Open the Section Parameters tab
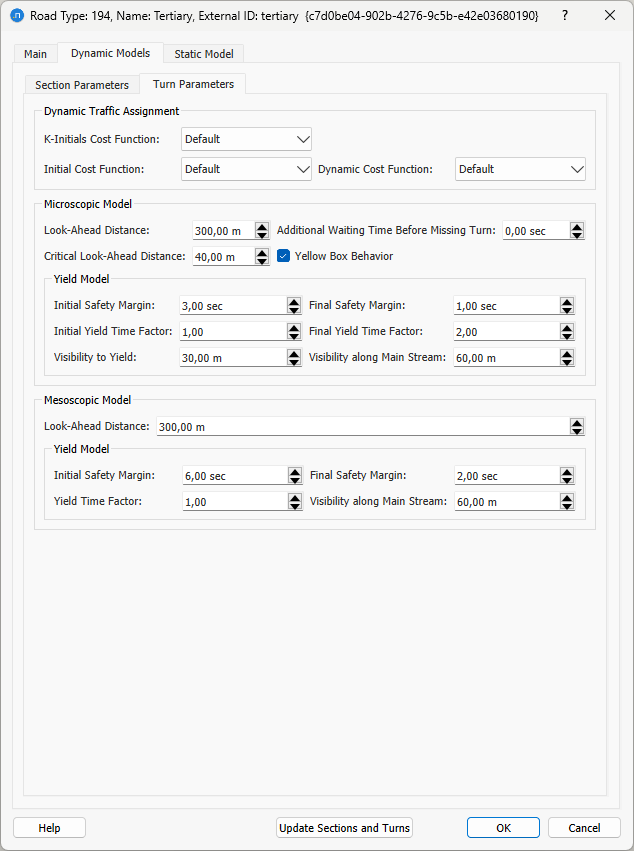634x851 pixels. pyautogui.click(x=81, y=85)
